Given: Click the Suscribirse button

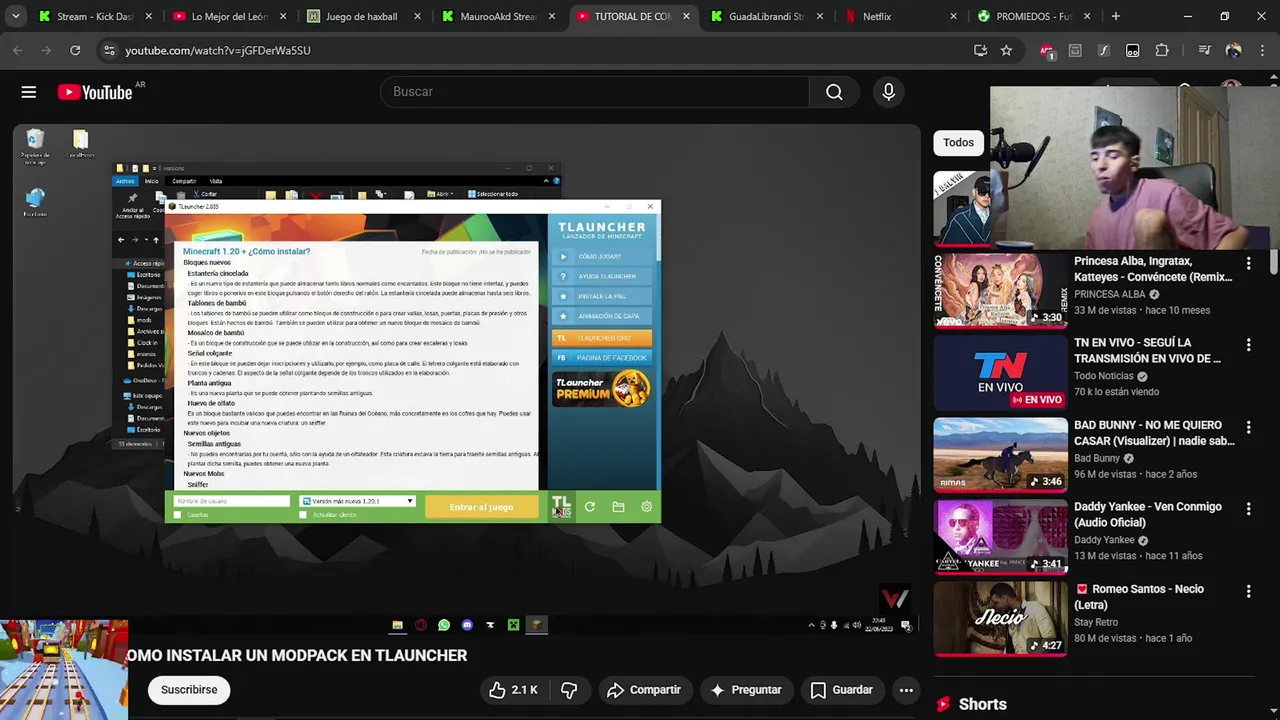Looking at the screenshot, I should (189, 690).
